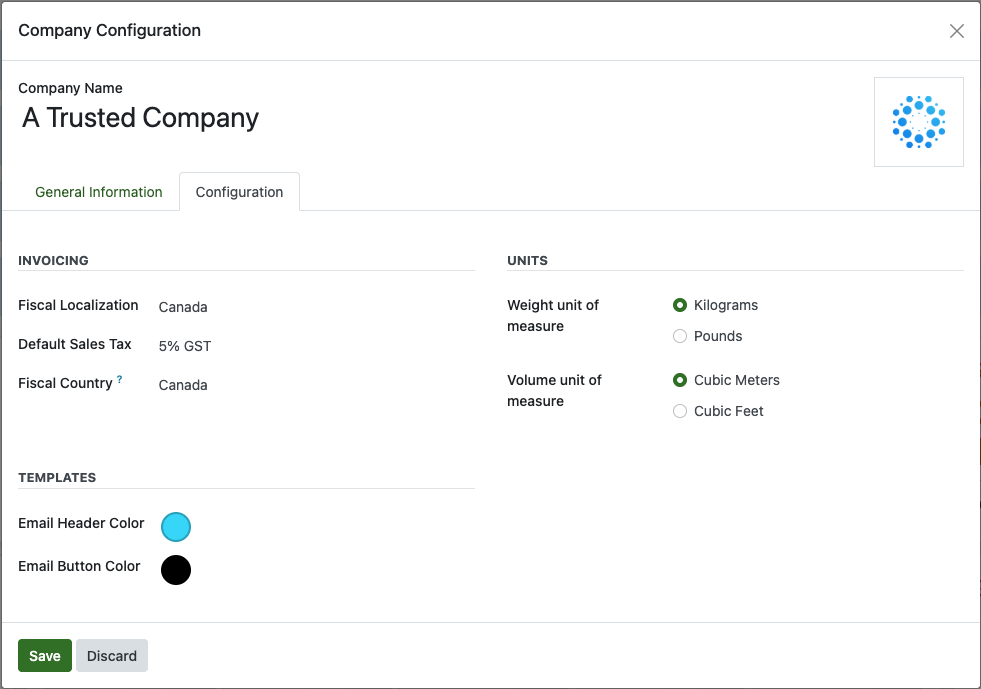Show the Fiscal Country help tooltip icon
Image resolution: width=981 pixels, height=689 pixels.
[120, 380]
